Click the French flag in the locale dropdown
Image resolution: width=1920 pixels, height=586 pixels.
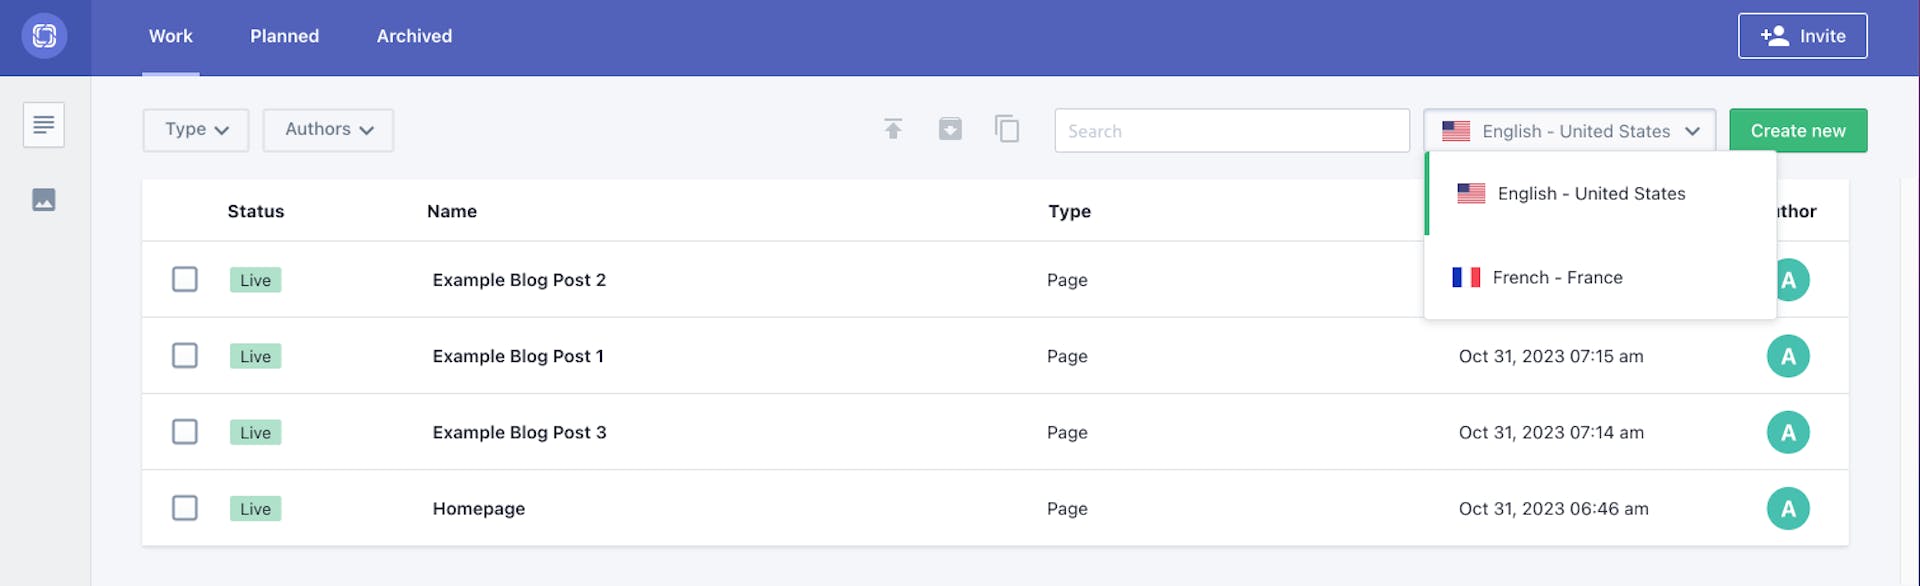(1467, 277)
